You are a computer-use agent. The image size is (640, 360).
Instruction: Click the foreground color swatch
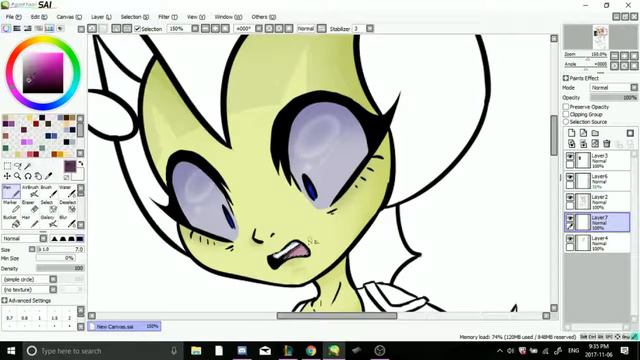[x=70, y=166]
